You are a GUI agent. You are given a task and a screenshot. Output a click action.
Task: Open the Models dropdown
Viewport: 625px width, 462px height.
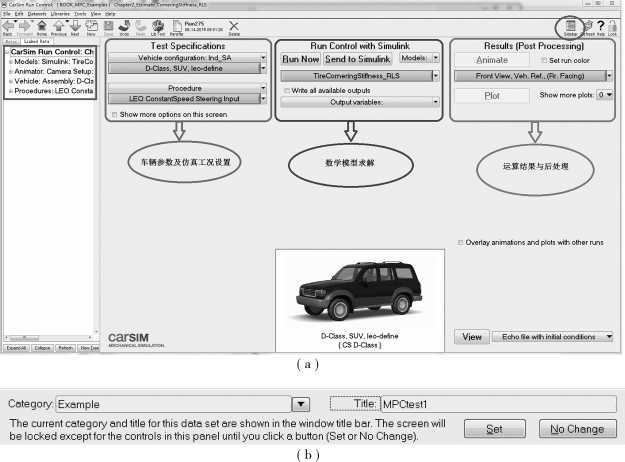tap(436, 58)
